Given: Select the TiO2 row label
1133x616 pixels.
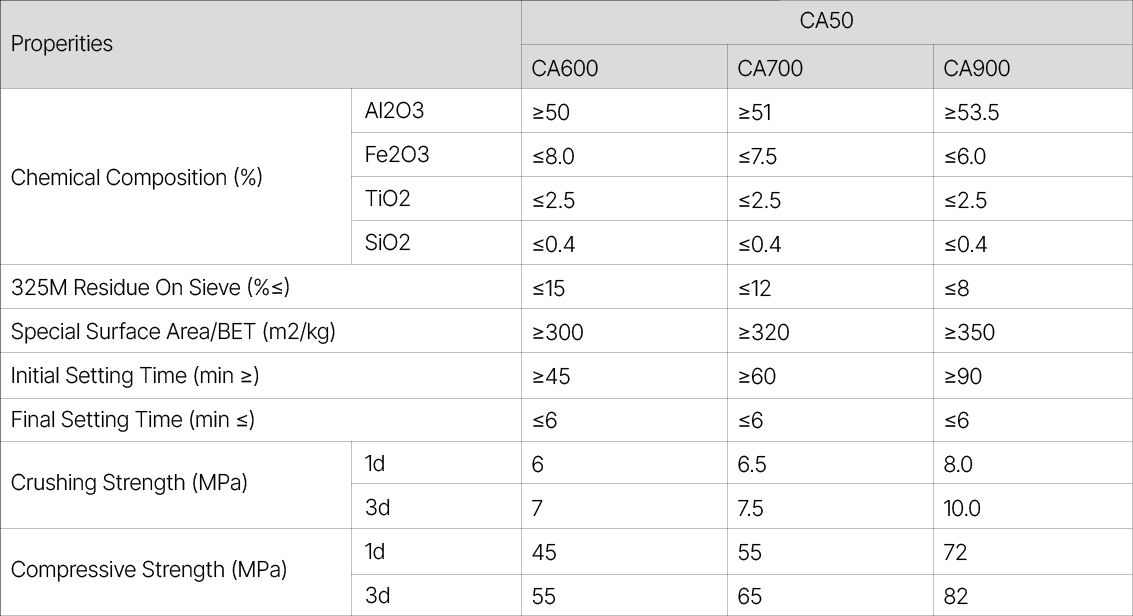Looking at the screenshot, I should tap(388, 199).
